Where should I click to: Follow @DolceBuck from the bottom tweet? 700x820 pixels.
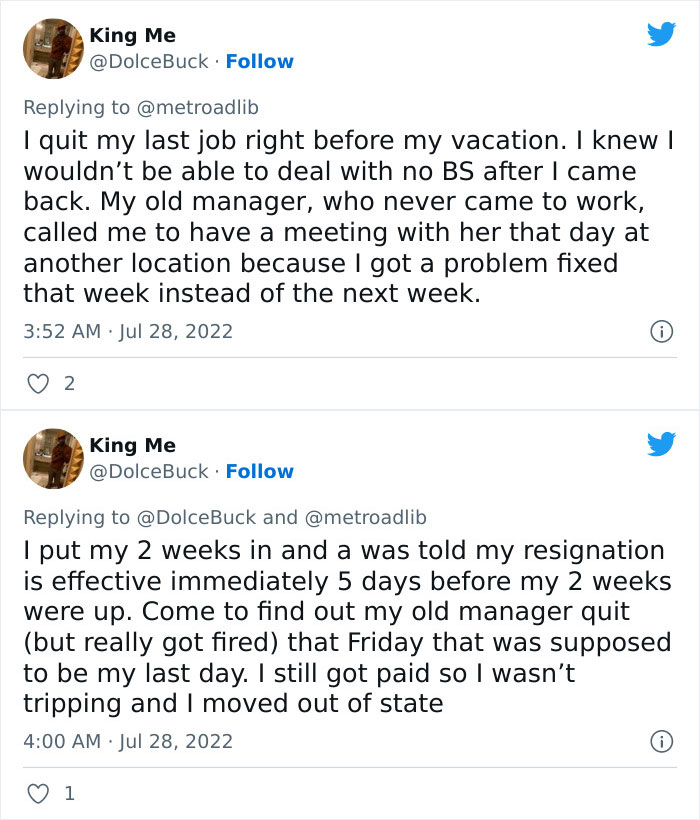260,471
